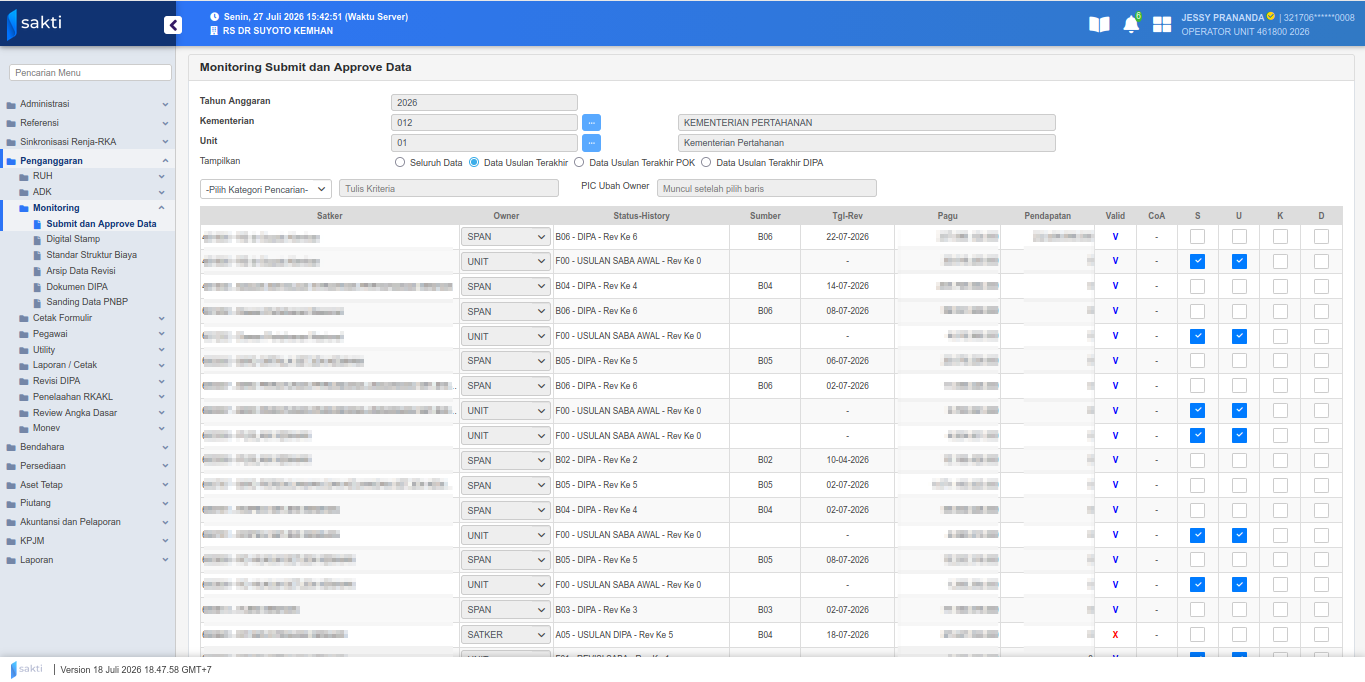Open Owner dropdown for B03 DIPA Rev Ke 3

(x=506, y=609)
